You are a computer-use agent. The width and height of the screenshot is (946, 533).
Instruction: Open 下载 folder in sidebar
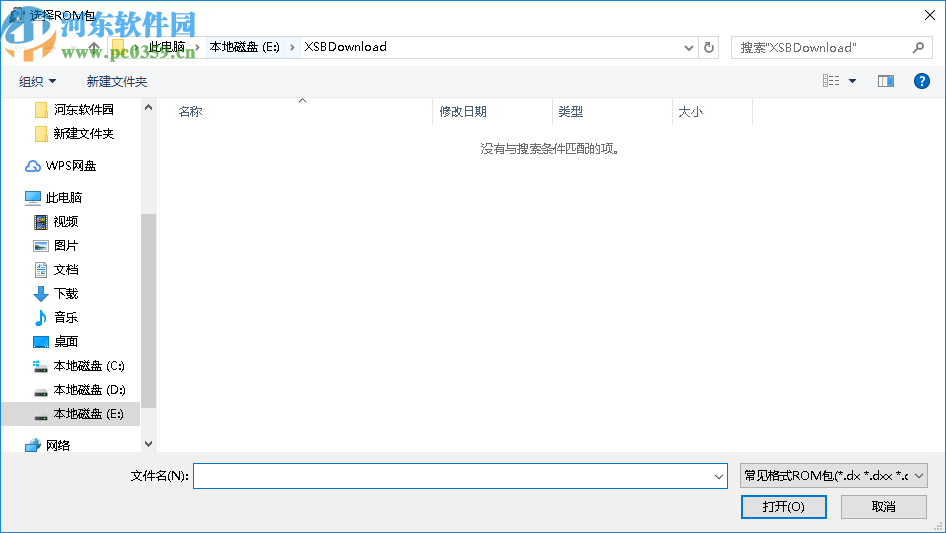[66, 293]
